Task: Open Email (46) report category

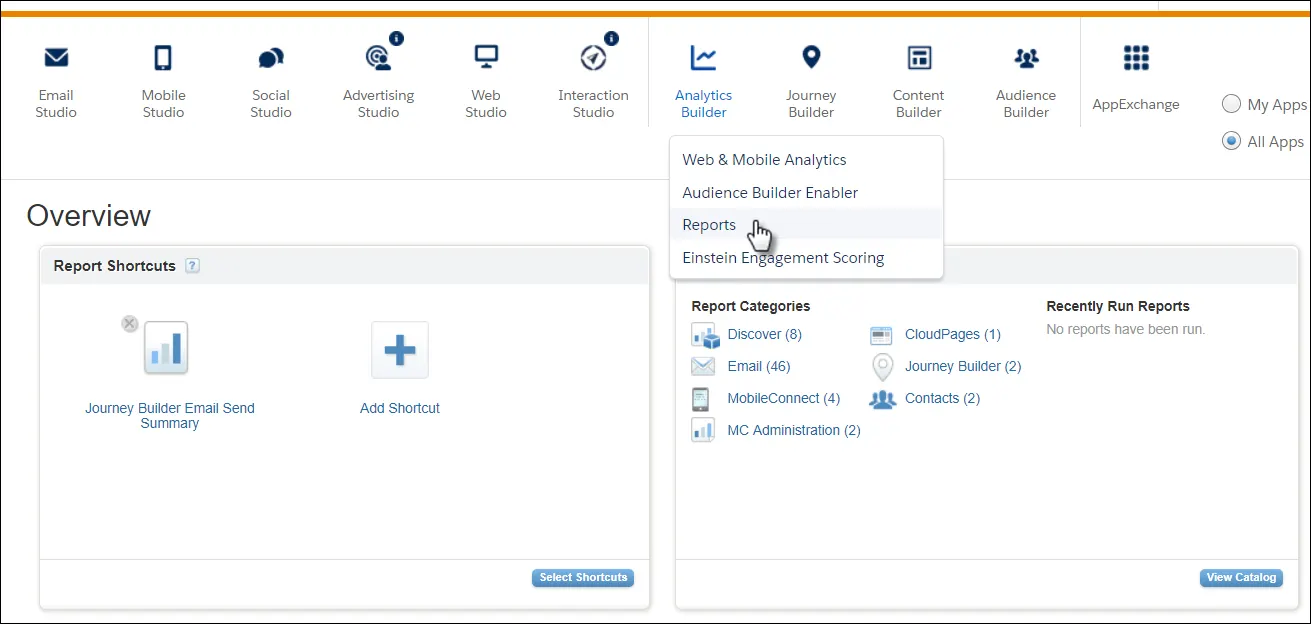Action: 759,366
